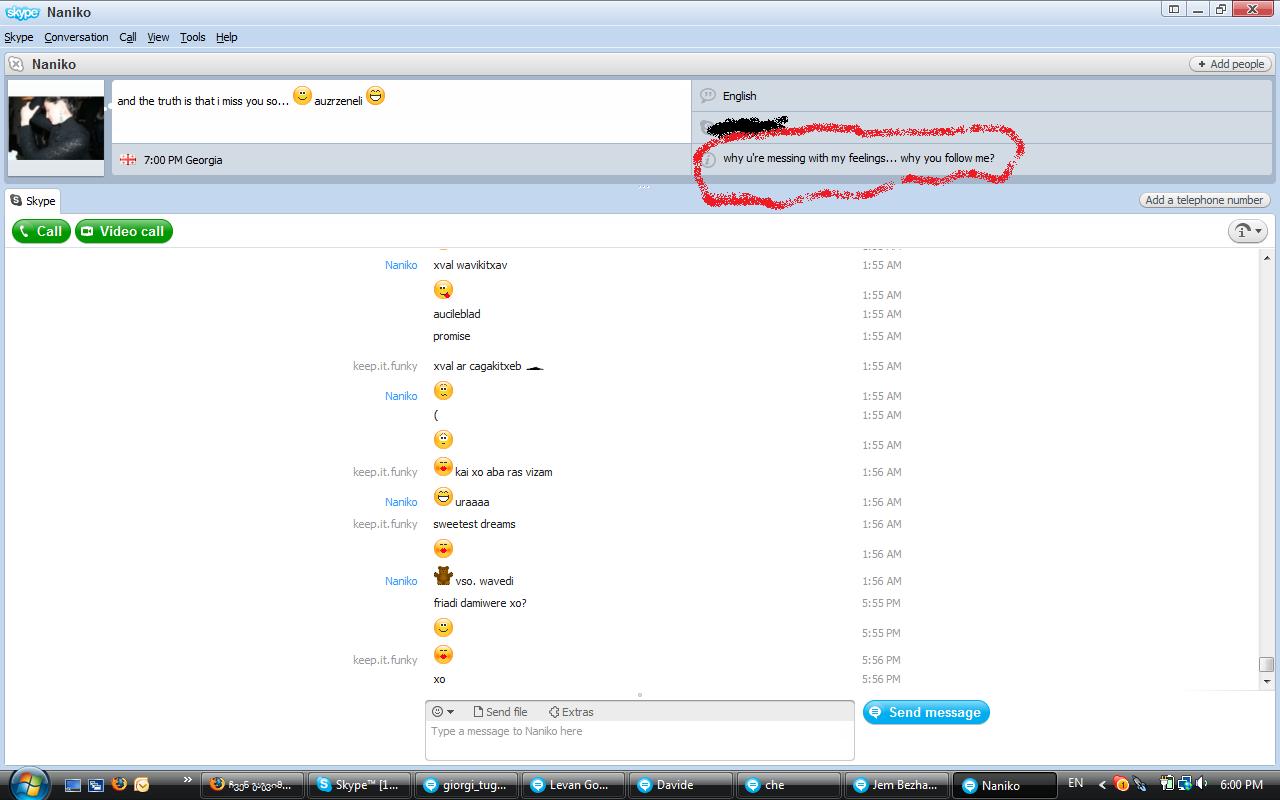Start a voice call with Naniko
The width and height of the screenshot is (1280, 800).
point(40,231)
